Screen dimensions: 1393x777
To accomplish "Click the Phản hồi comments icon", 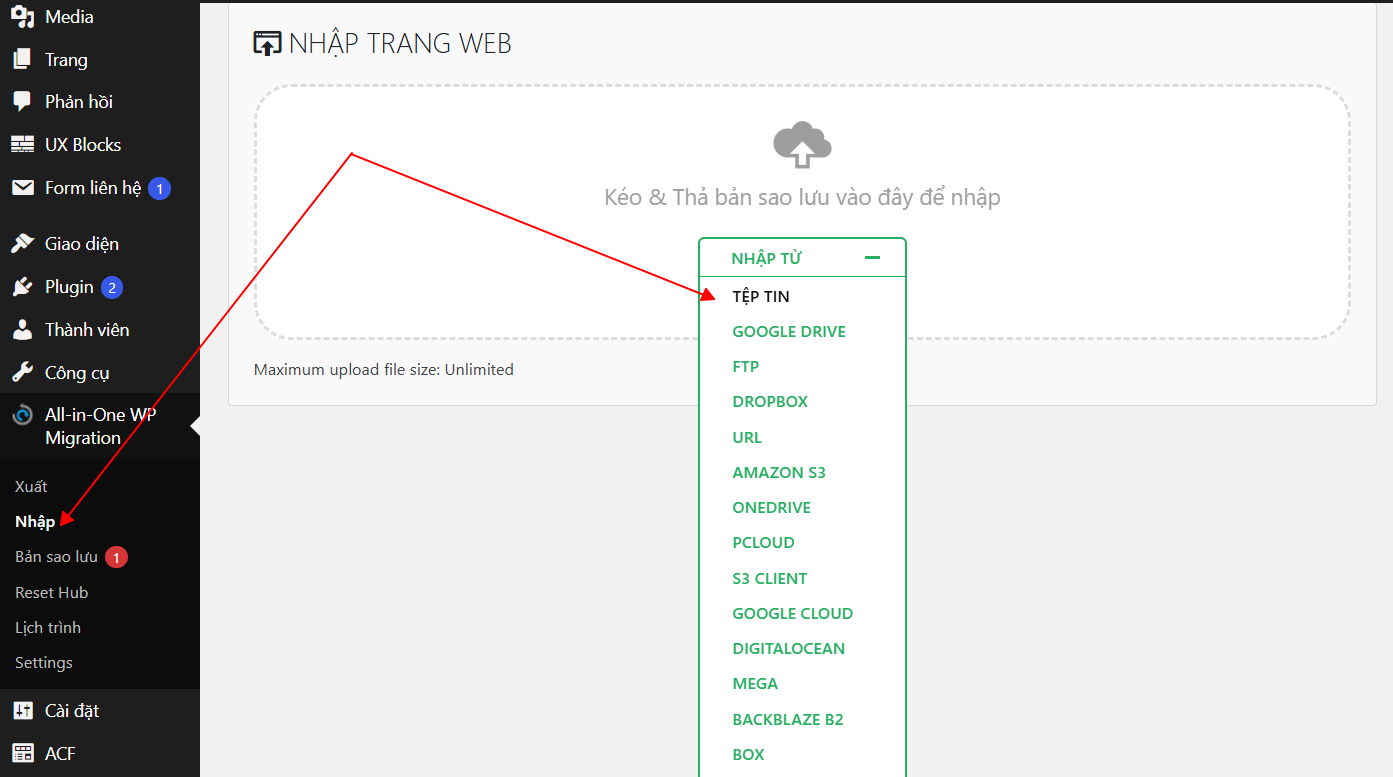I will [x=22, y=102].
